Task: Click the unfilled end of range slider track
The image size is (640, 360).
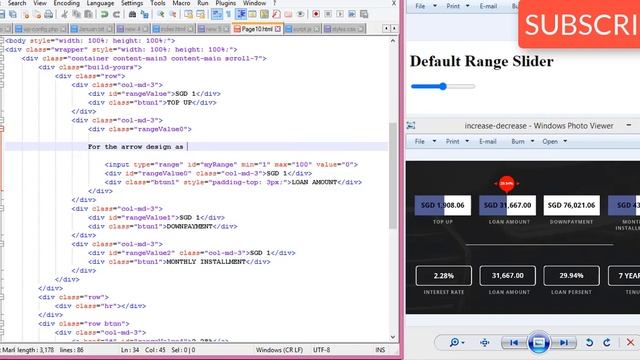Action: tap(473, 86)
